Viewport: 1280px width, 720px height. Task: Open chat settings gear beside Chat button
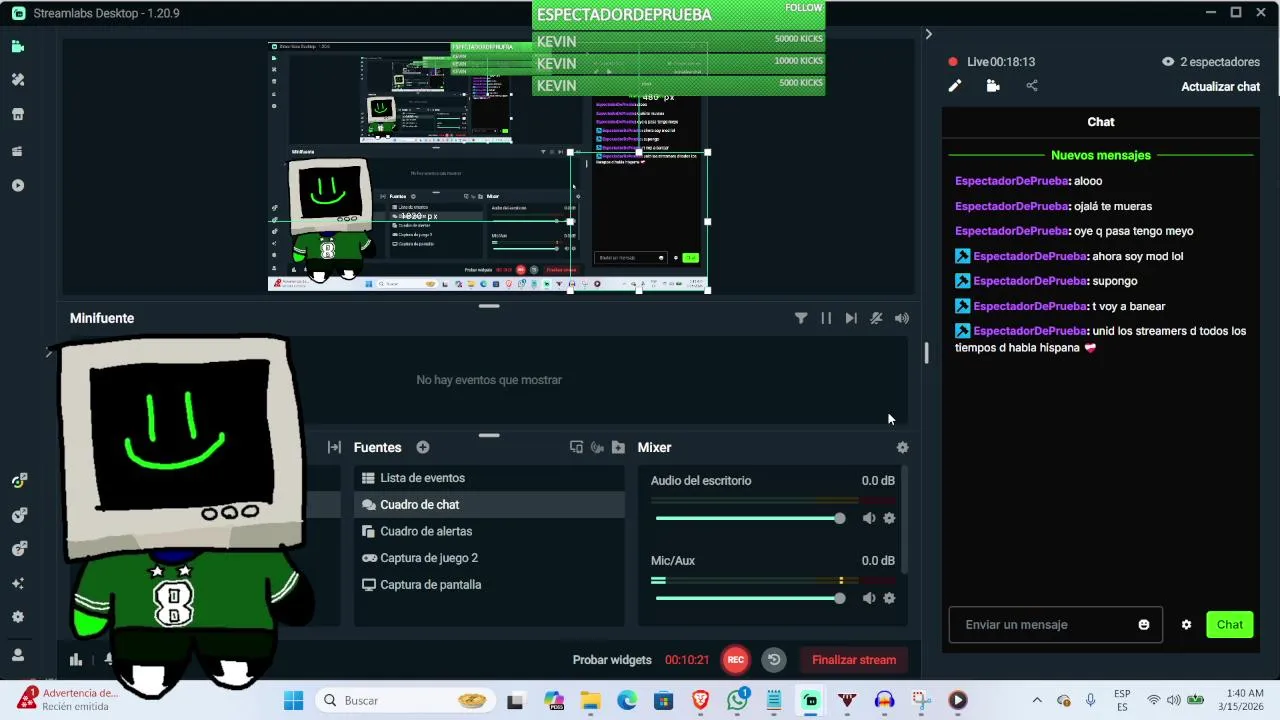point(1186,625)
